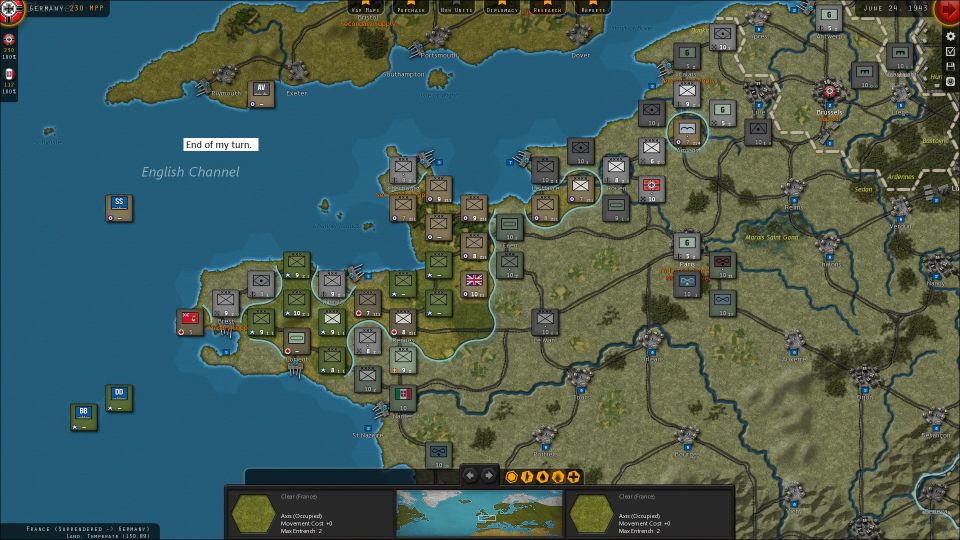The height and width of the screenshot is (540, 960).
Task: Click the checkbox options icon in the right sidebar
Action: [x=951, y=51]
